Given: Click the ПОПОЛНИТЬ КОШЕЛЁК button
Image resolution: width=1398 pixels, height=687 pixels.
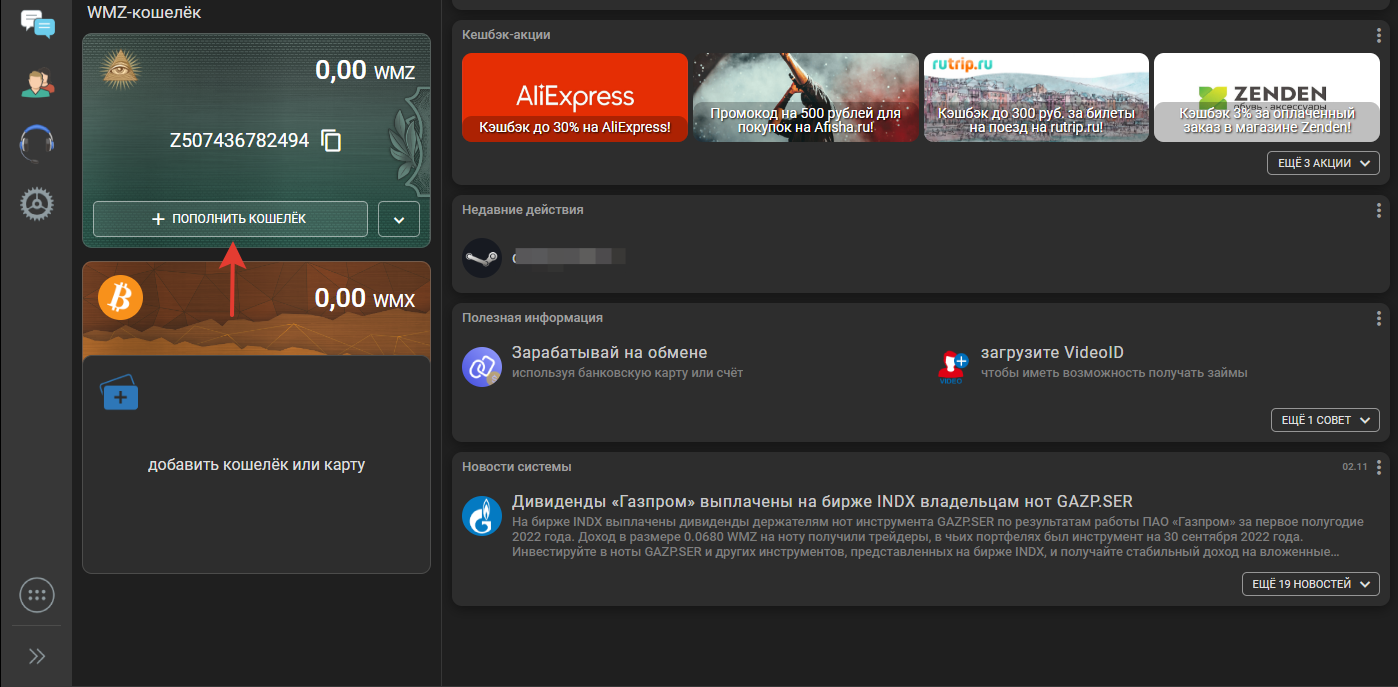Looking at the screenshot, I should (x=230, y=219).
